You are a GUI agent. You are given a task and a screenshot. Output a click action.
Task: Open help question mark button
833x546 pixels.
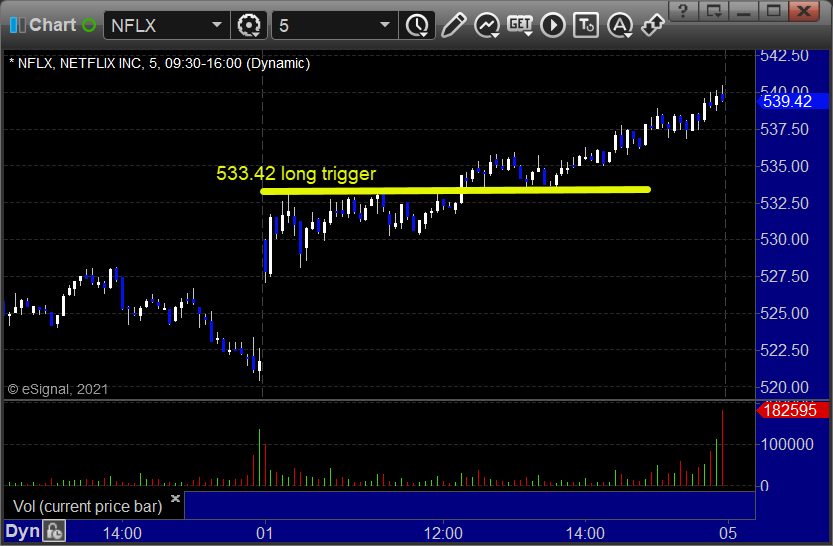683,10
